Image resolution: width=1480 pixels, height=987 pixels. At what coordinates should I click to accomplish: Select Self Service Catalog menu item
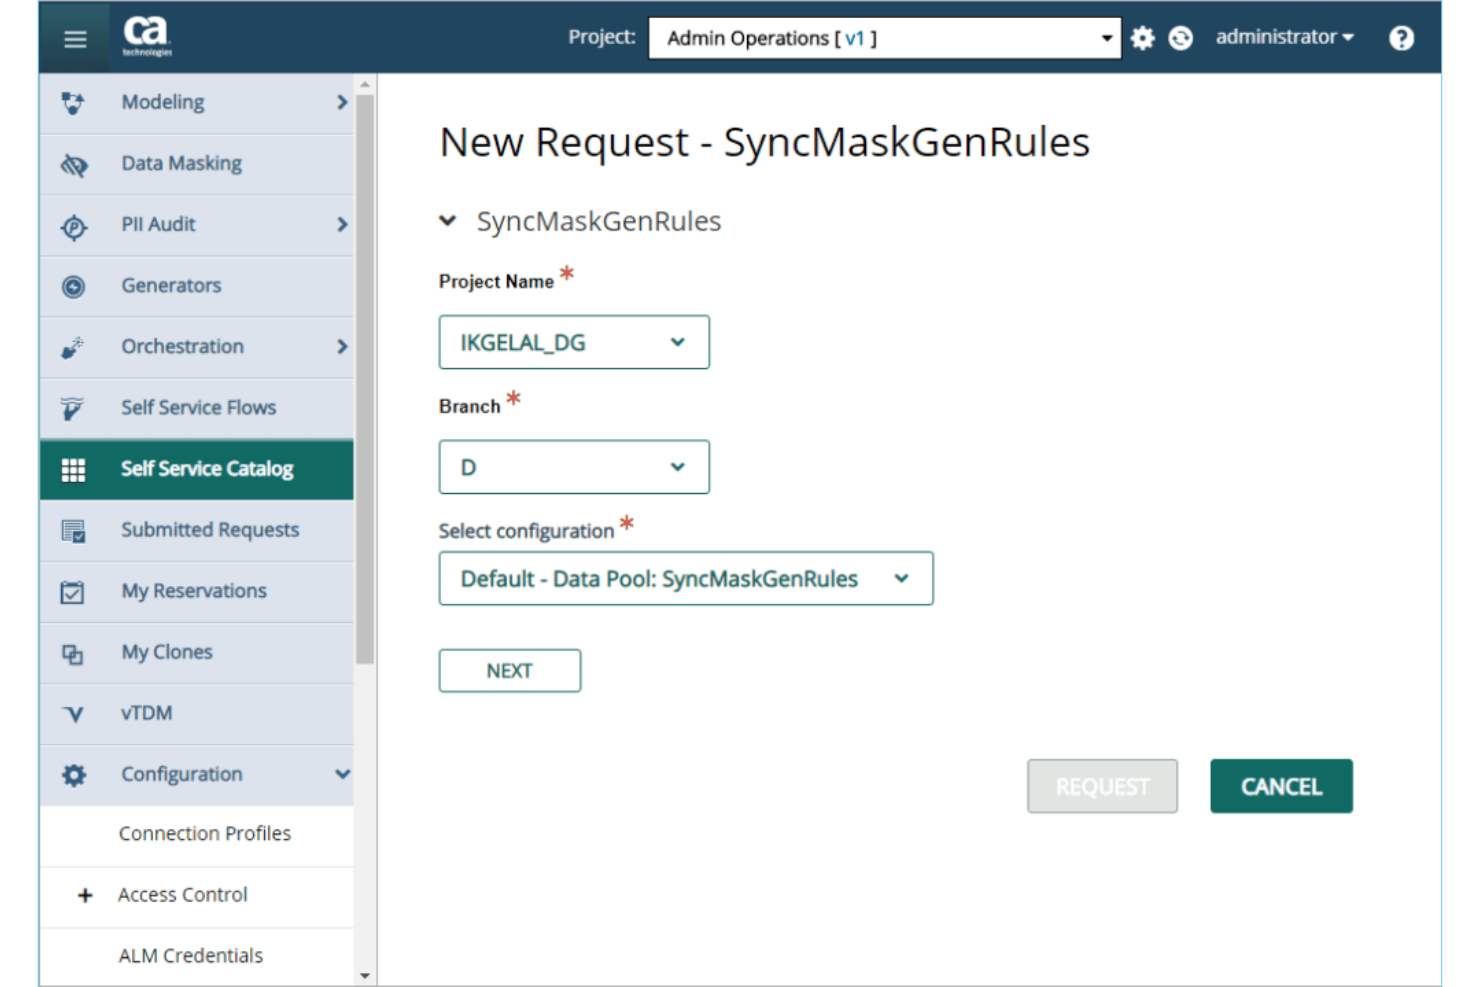[197, 469]
